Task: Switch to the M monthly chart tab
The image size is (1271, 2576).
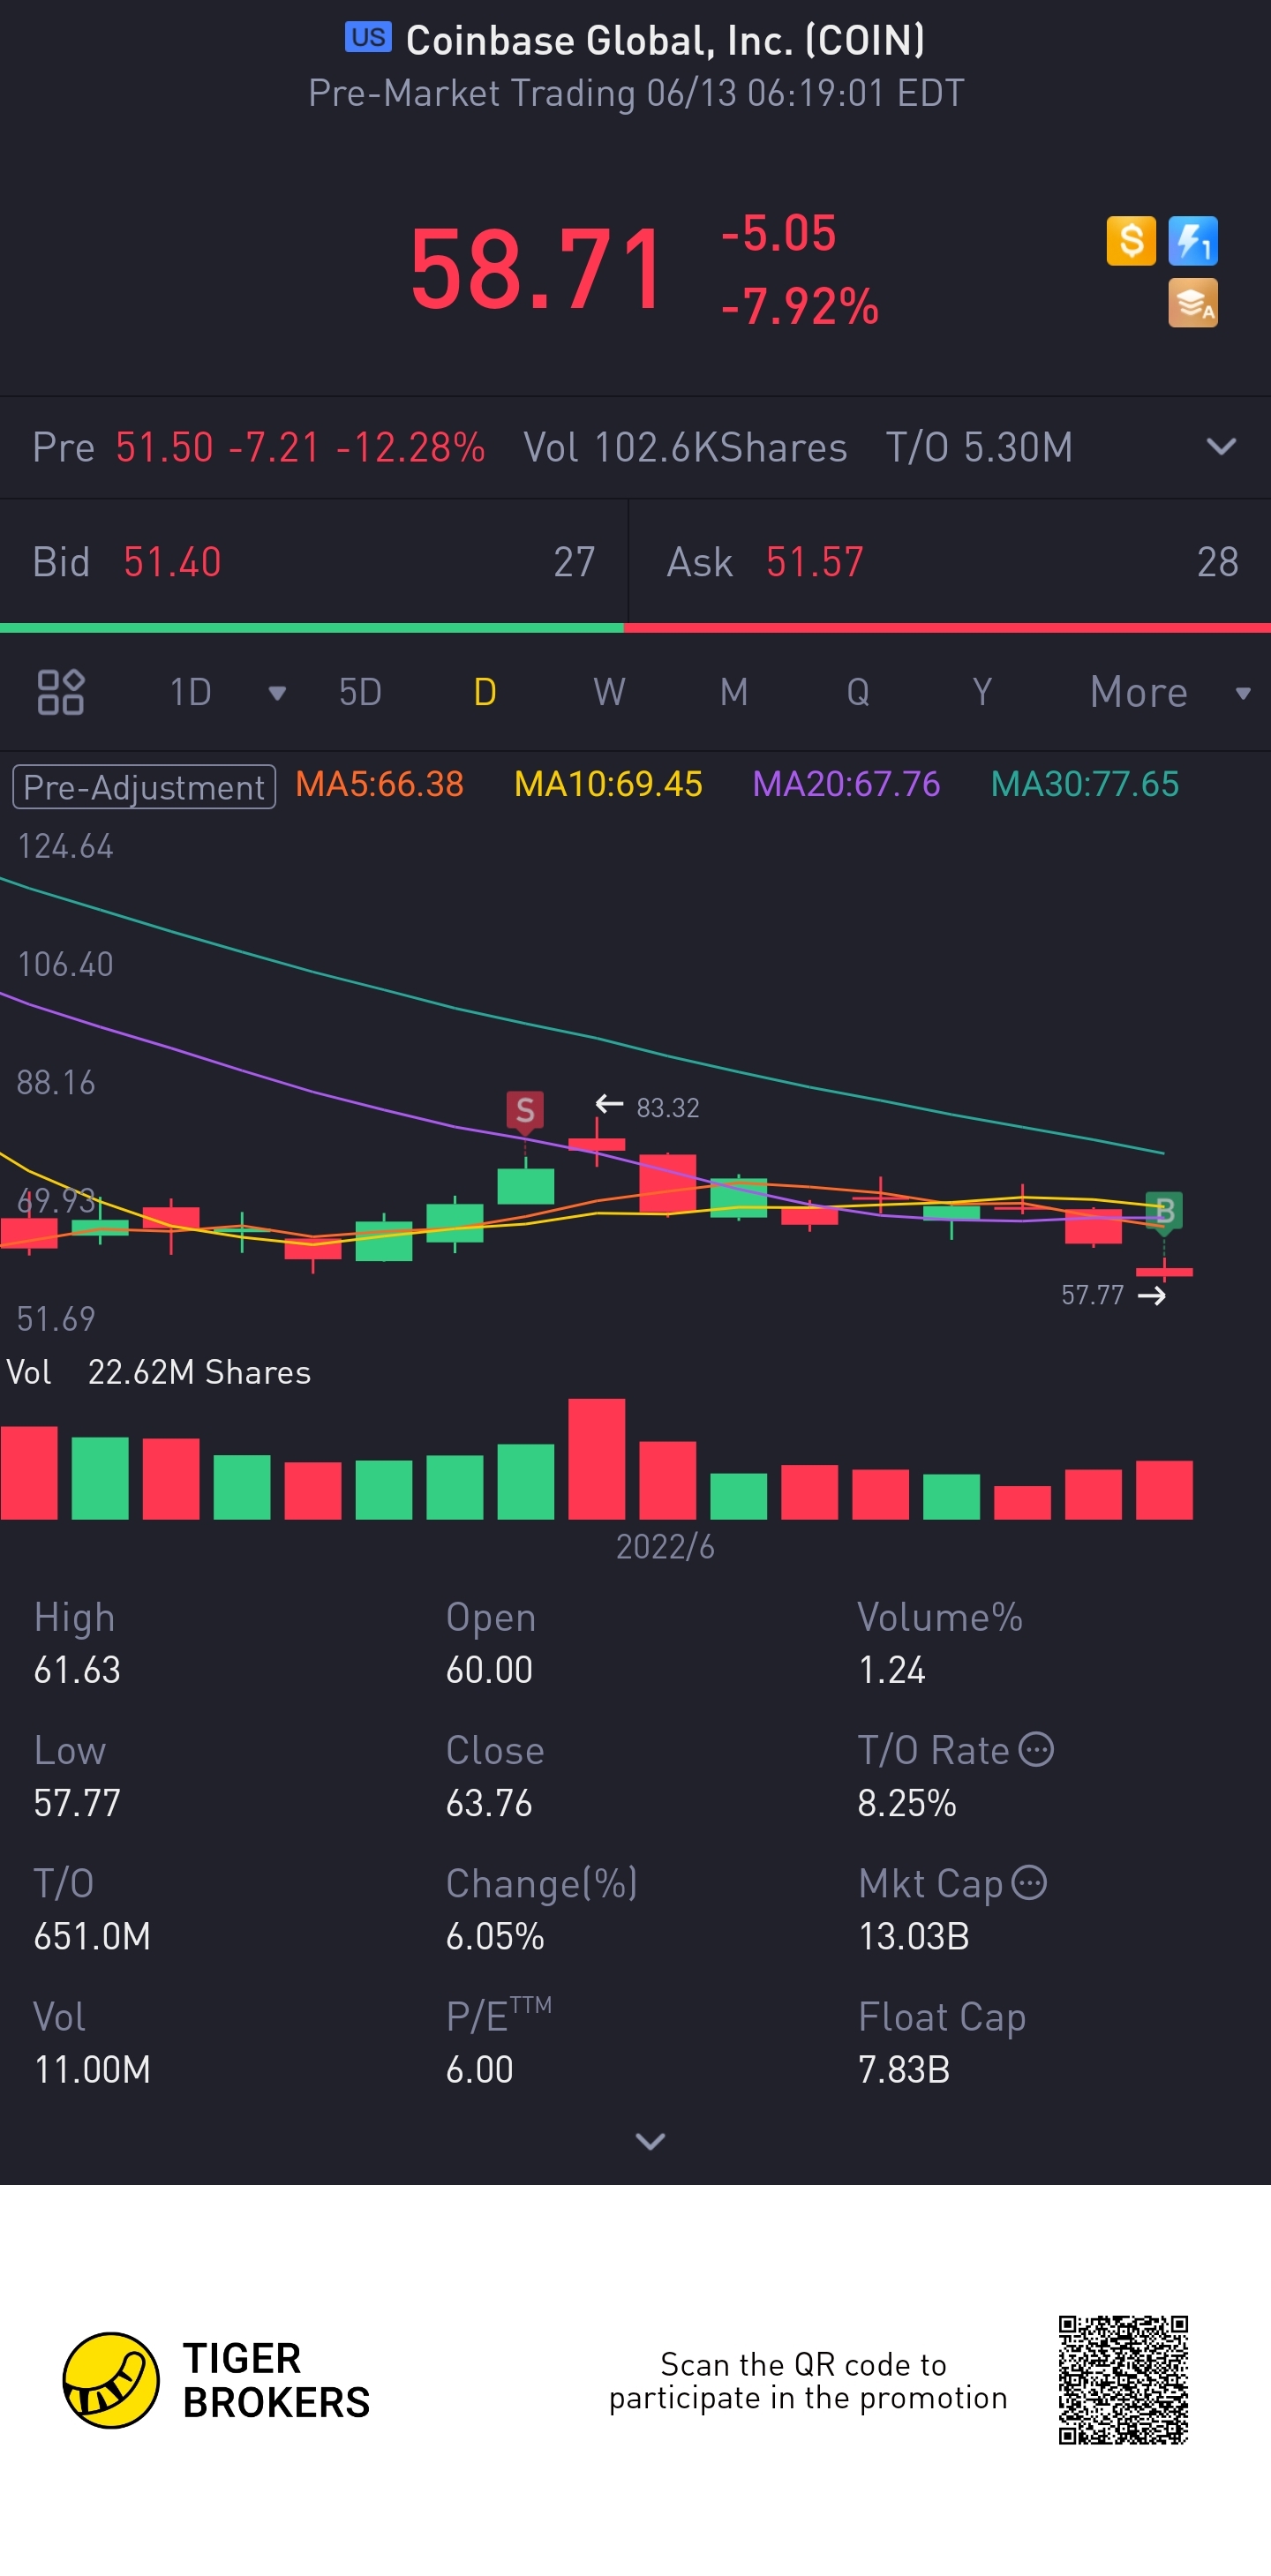Action: point(734,692)
